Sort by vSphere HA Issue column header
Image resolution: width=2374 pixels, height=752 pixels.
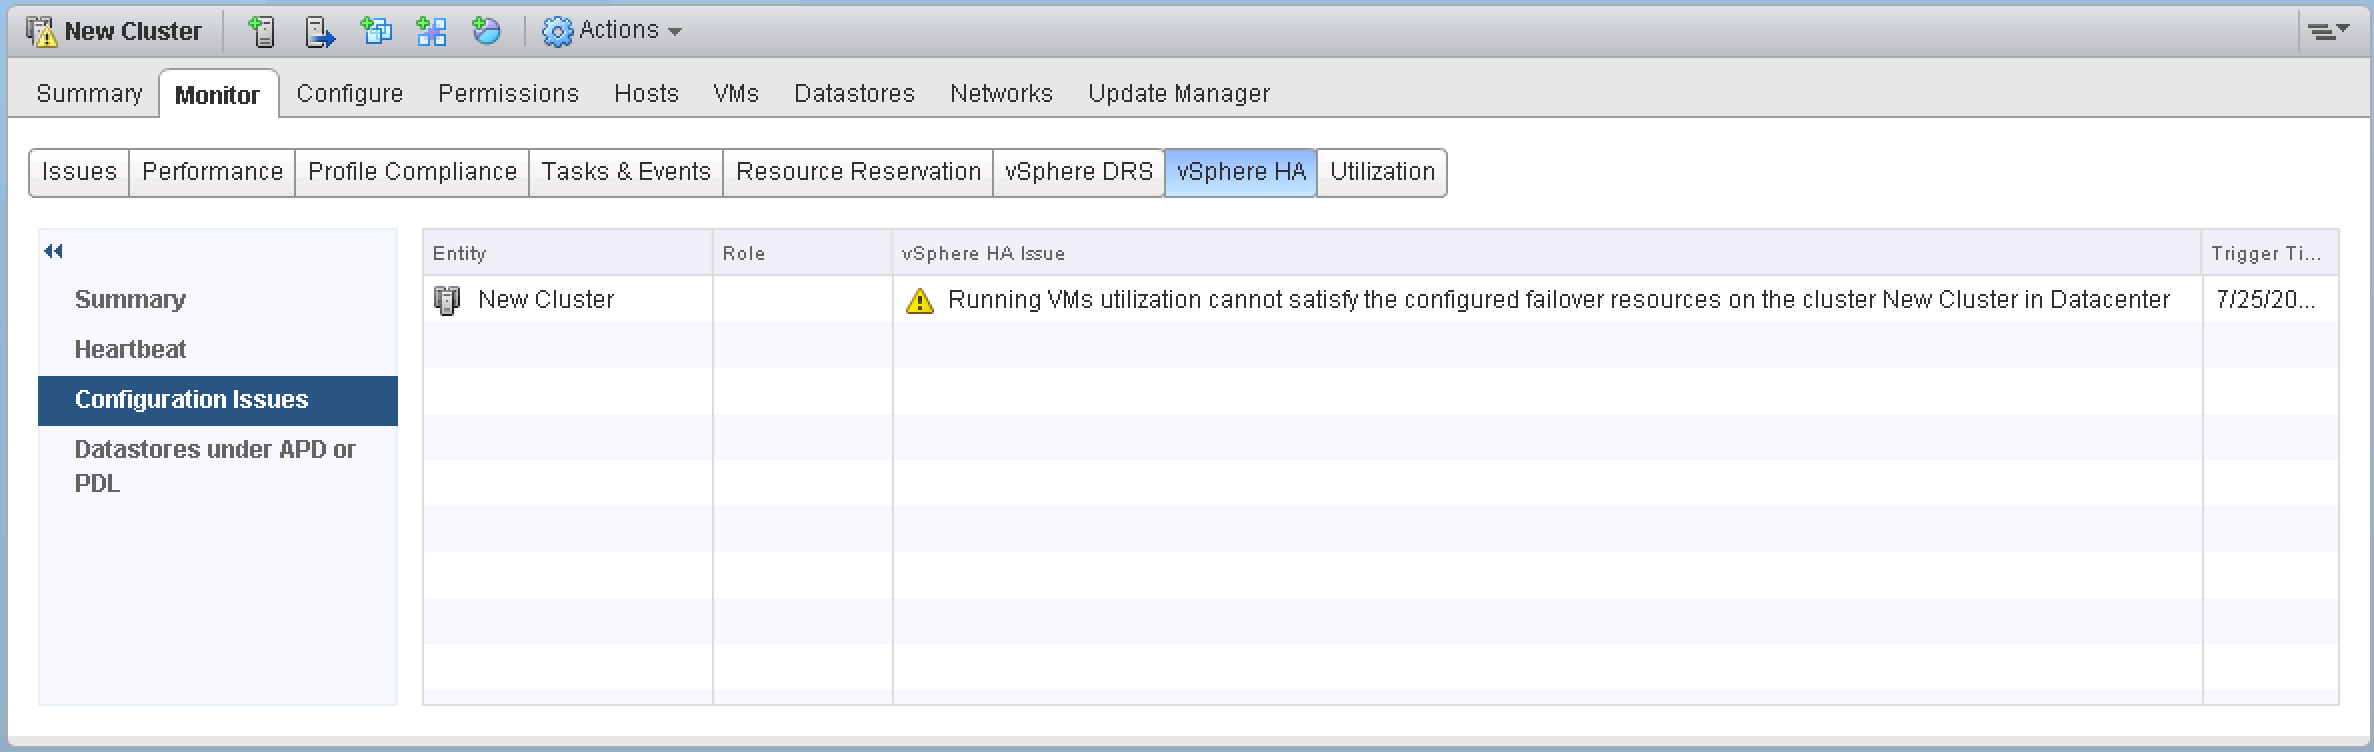1547,253
